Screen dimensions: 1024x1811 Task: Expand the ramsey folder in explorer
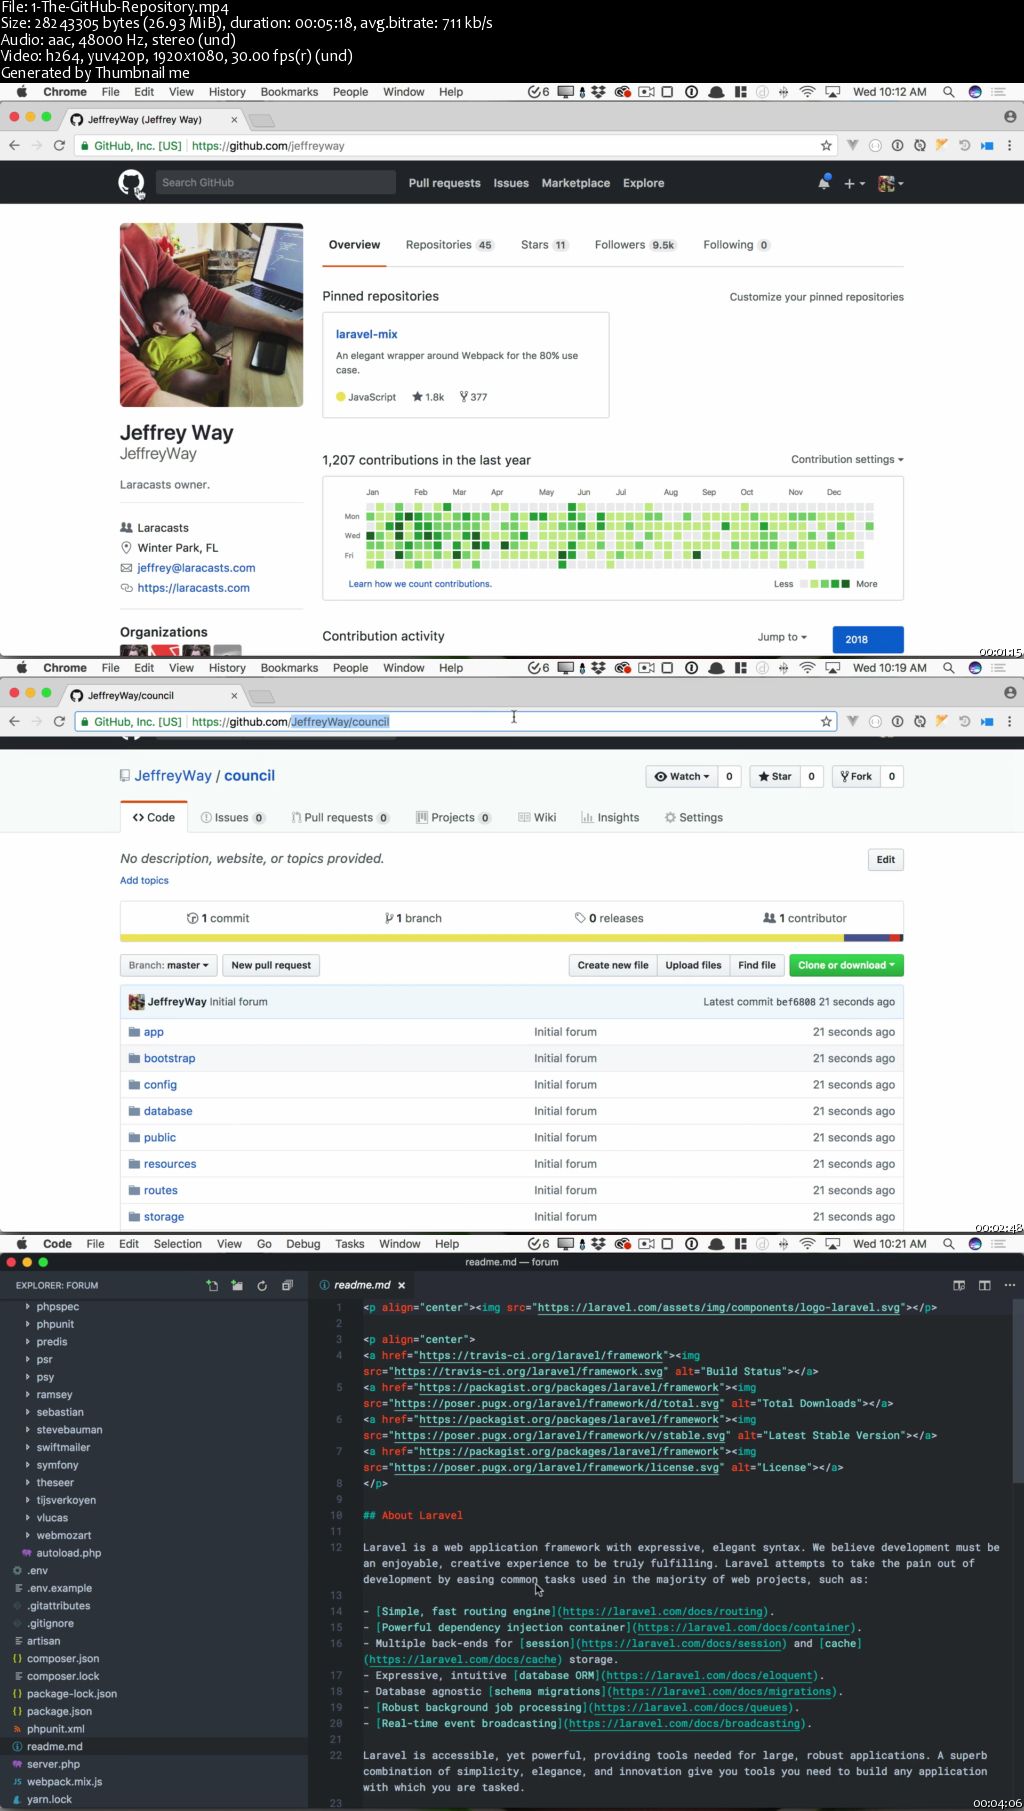click(54, 1395)
